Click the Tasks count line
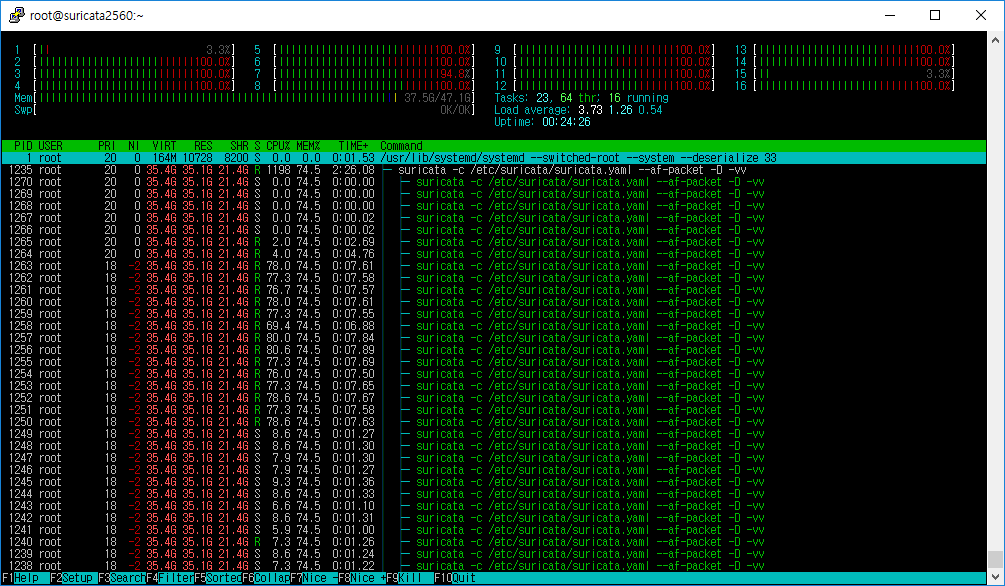The image size is (1005, 586). click(x=581, y=98)
